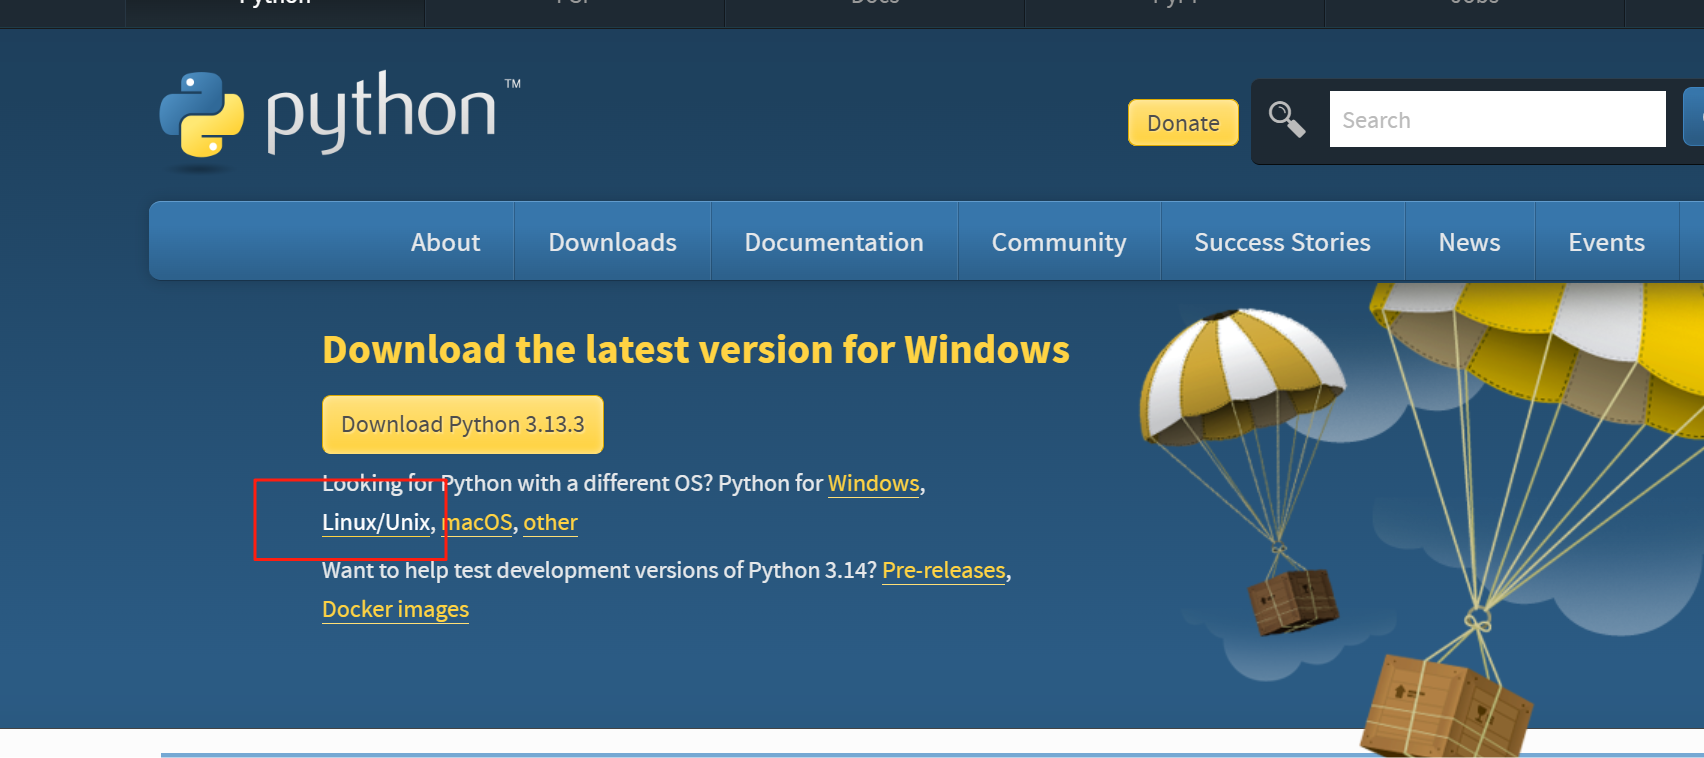
Task: Click Download Python 3.13.3 button
Action: (463, 424)
